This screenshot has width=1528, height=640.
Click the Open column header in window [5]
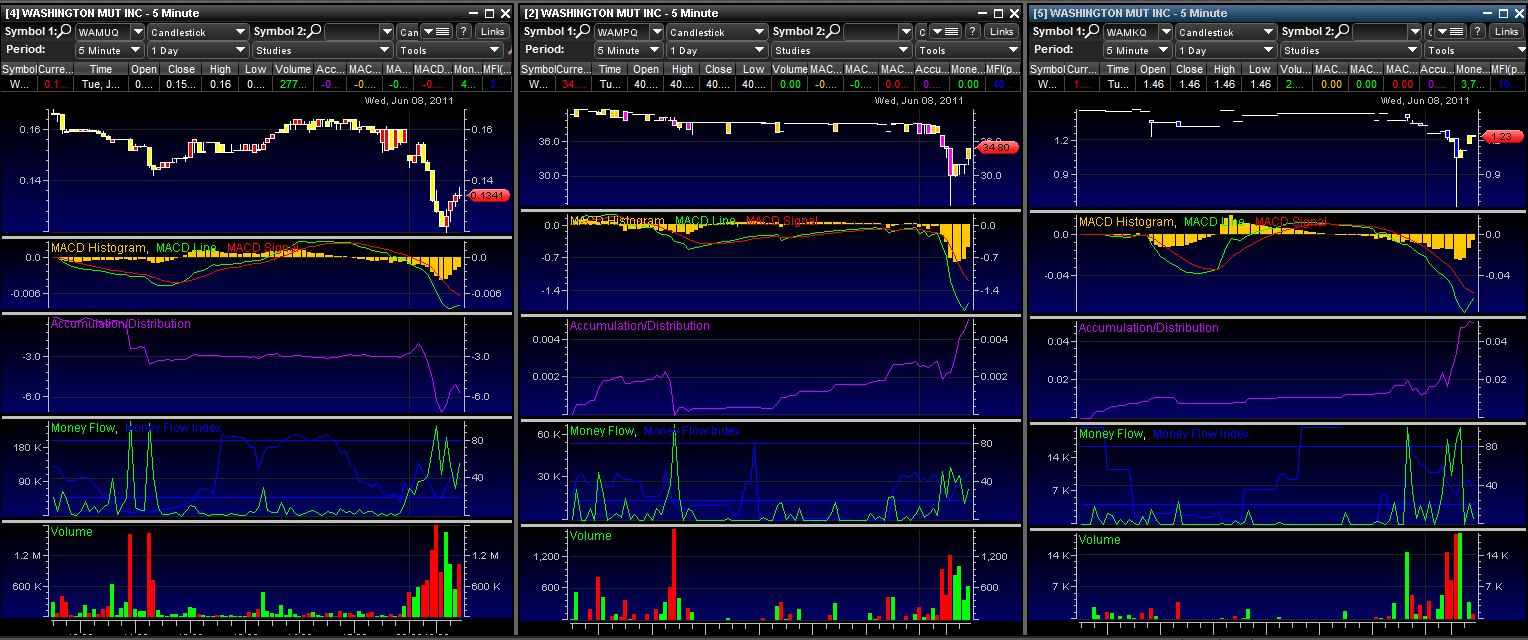1153,69
